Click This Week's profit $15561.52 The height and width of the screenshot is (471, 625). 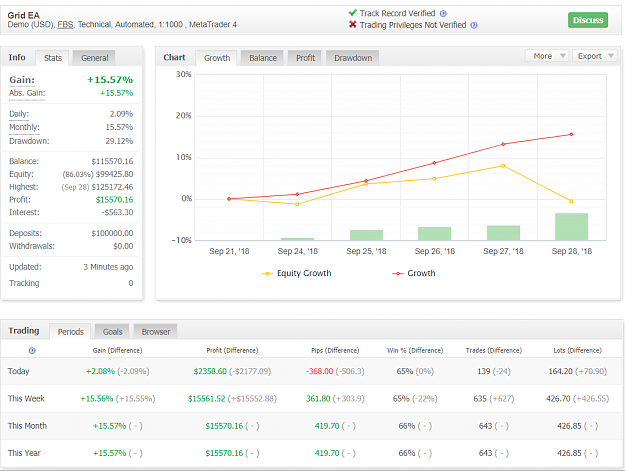(x=206, y=398)
